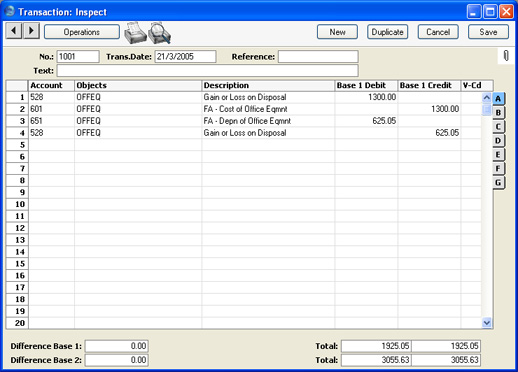Viewport: 518px width, 372px height.
Task: Click the debit Total 3055.63 field
Action: (376, 360)
